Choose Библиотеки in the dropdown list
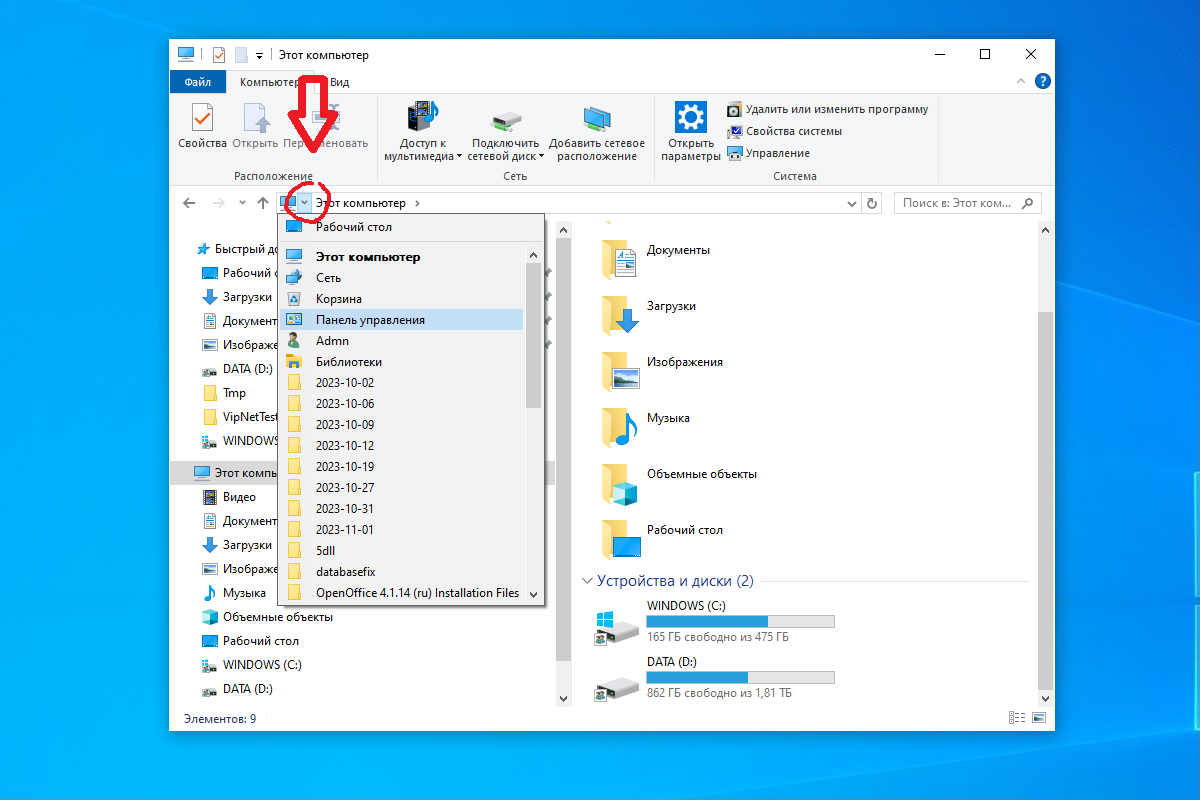The image size is (1200, 800). click(403, 362)
